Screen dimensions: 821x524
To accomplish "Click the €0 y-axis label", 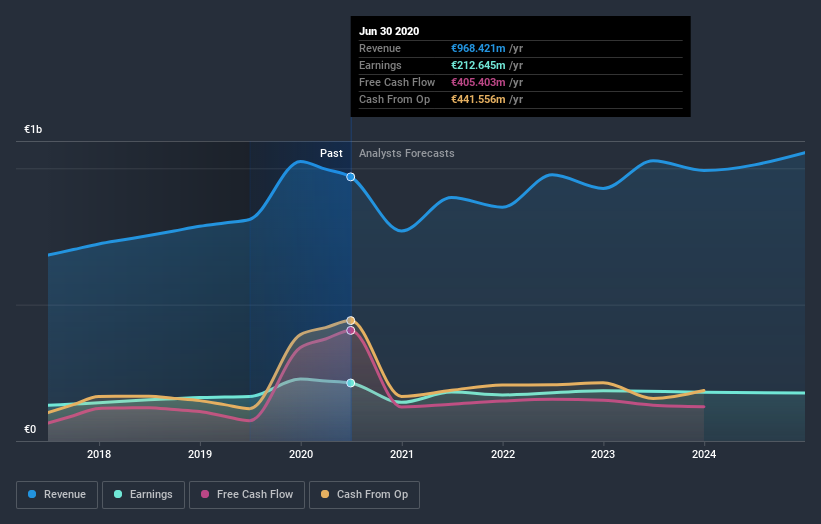I will [x=30, y=429].
